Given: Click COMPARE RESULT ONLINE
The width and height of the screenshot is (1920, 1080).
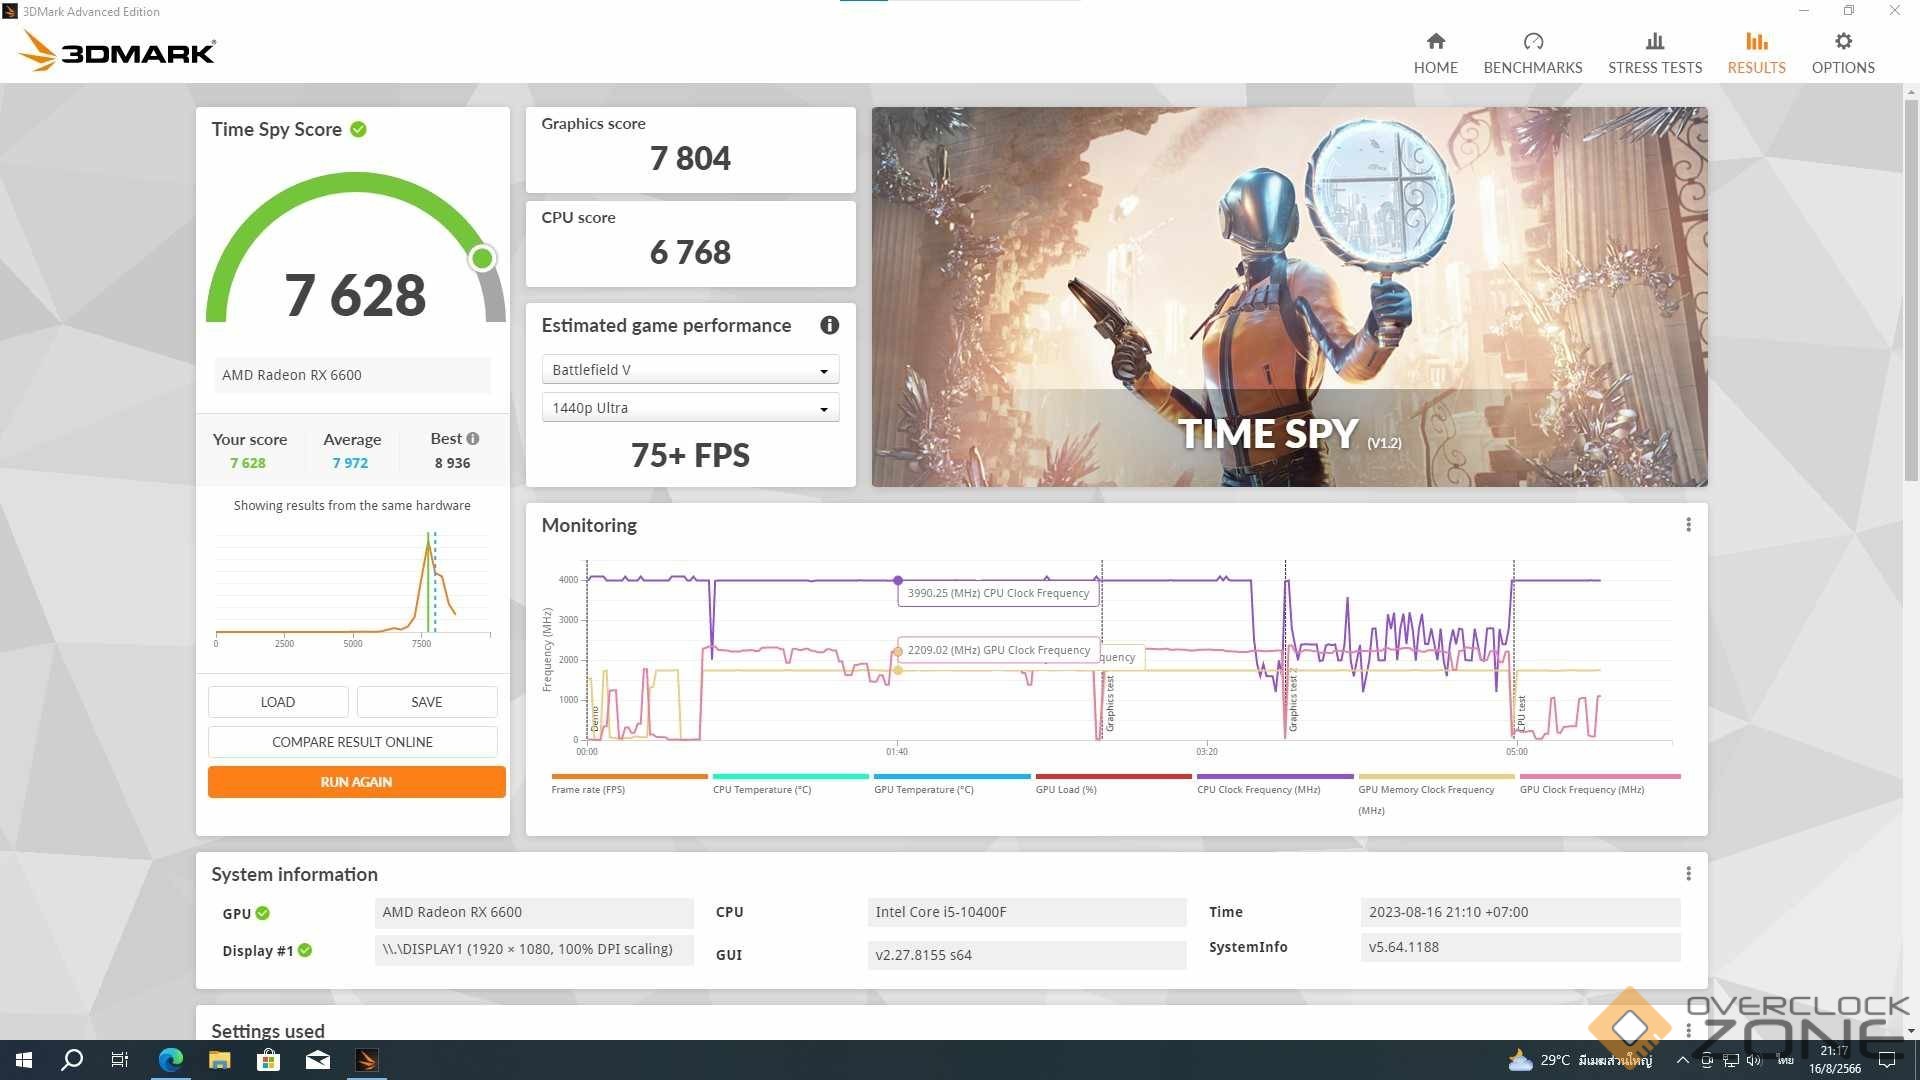Looking at the screenshot, I should tap(352, 742).
